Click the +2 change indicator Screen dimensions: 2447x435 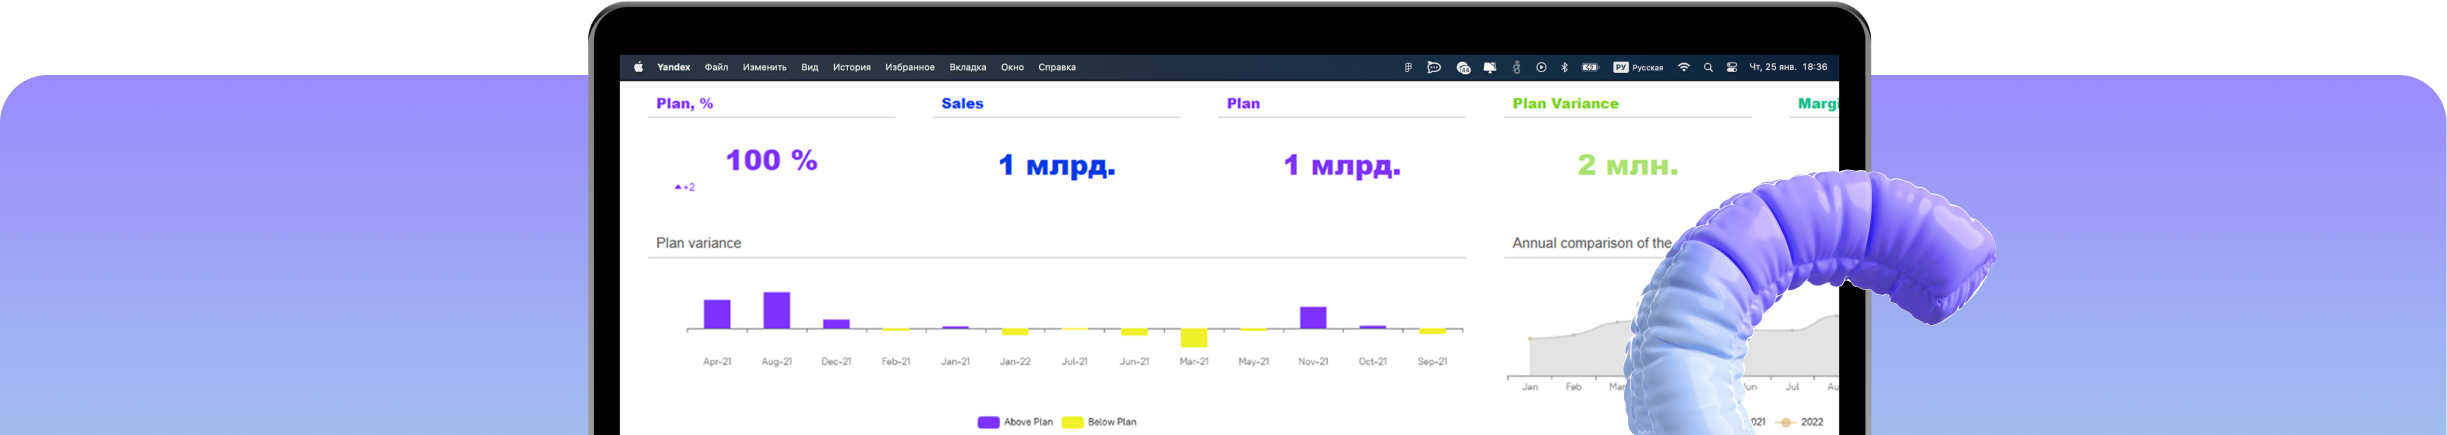tap(684, 187)
